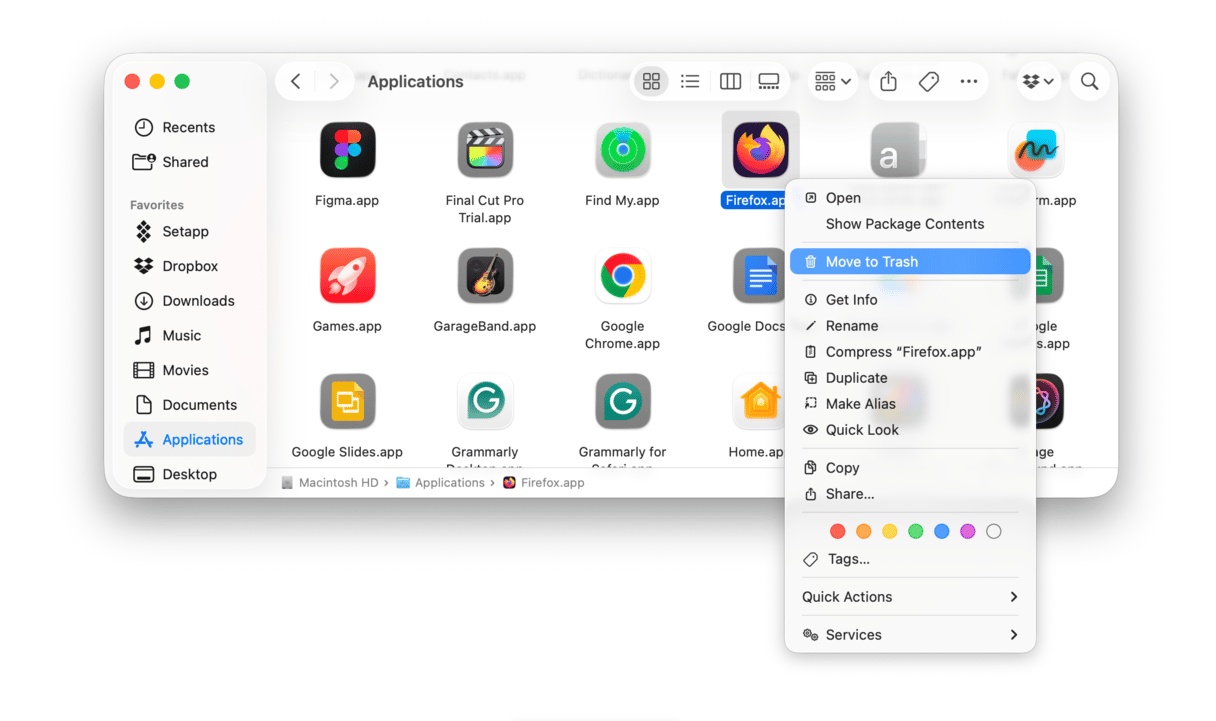The width and height of the screenshot is (1216, 721).
Task: Expand the Dropbox toolbar dropdown
Action: click(1039, 82)
